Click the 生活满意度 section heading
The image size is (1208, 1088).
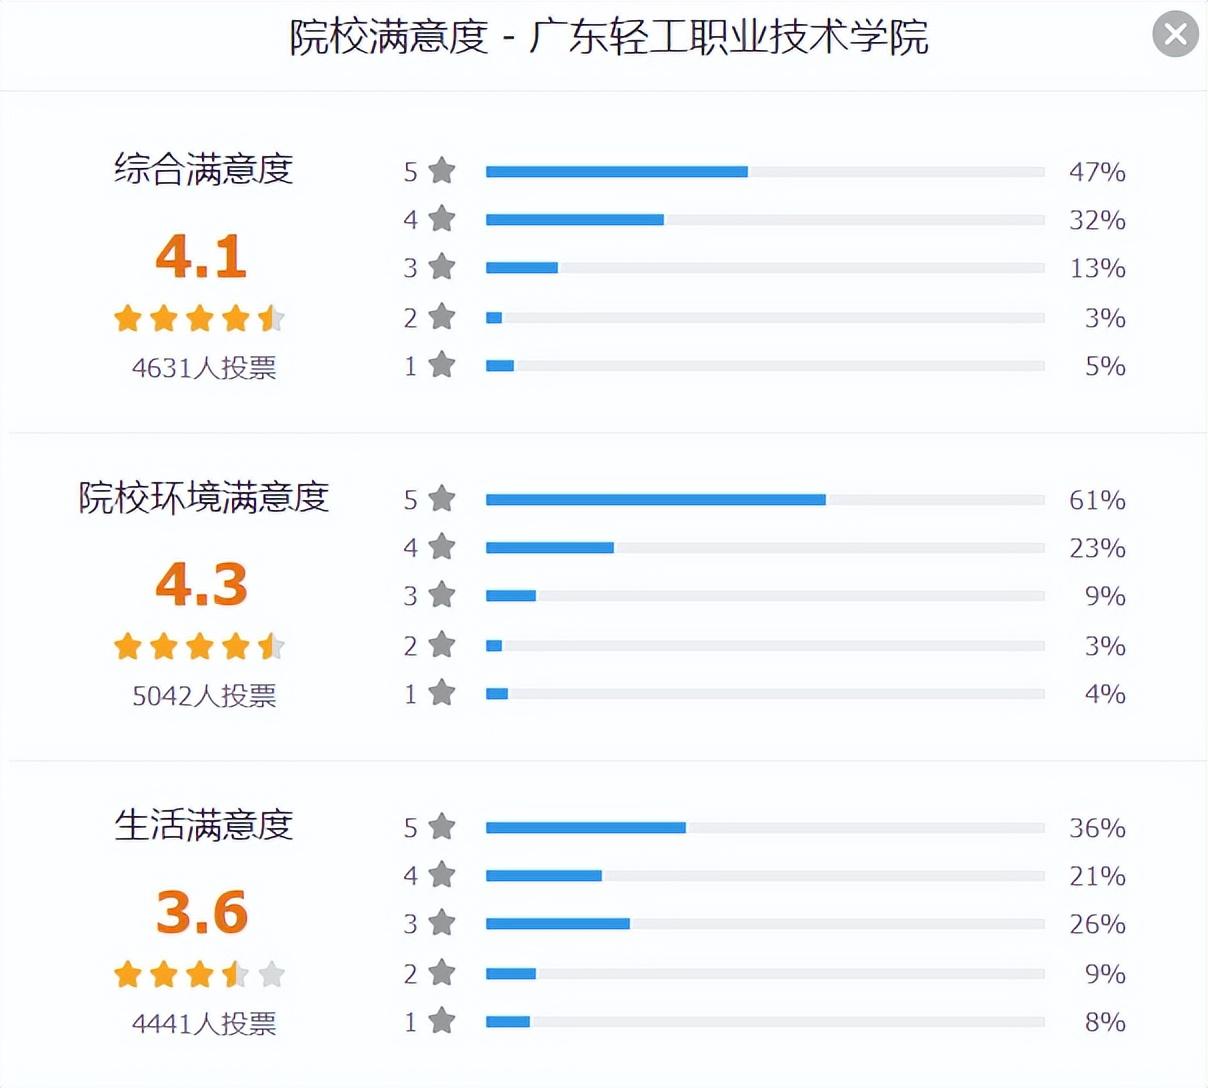tap(203, 825)
